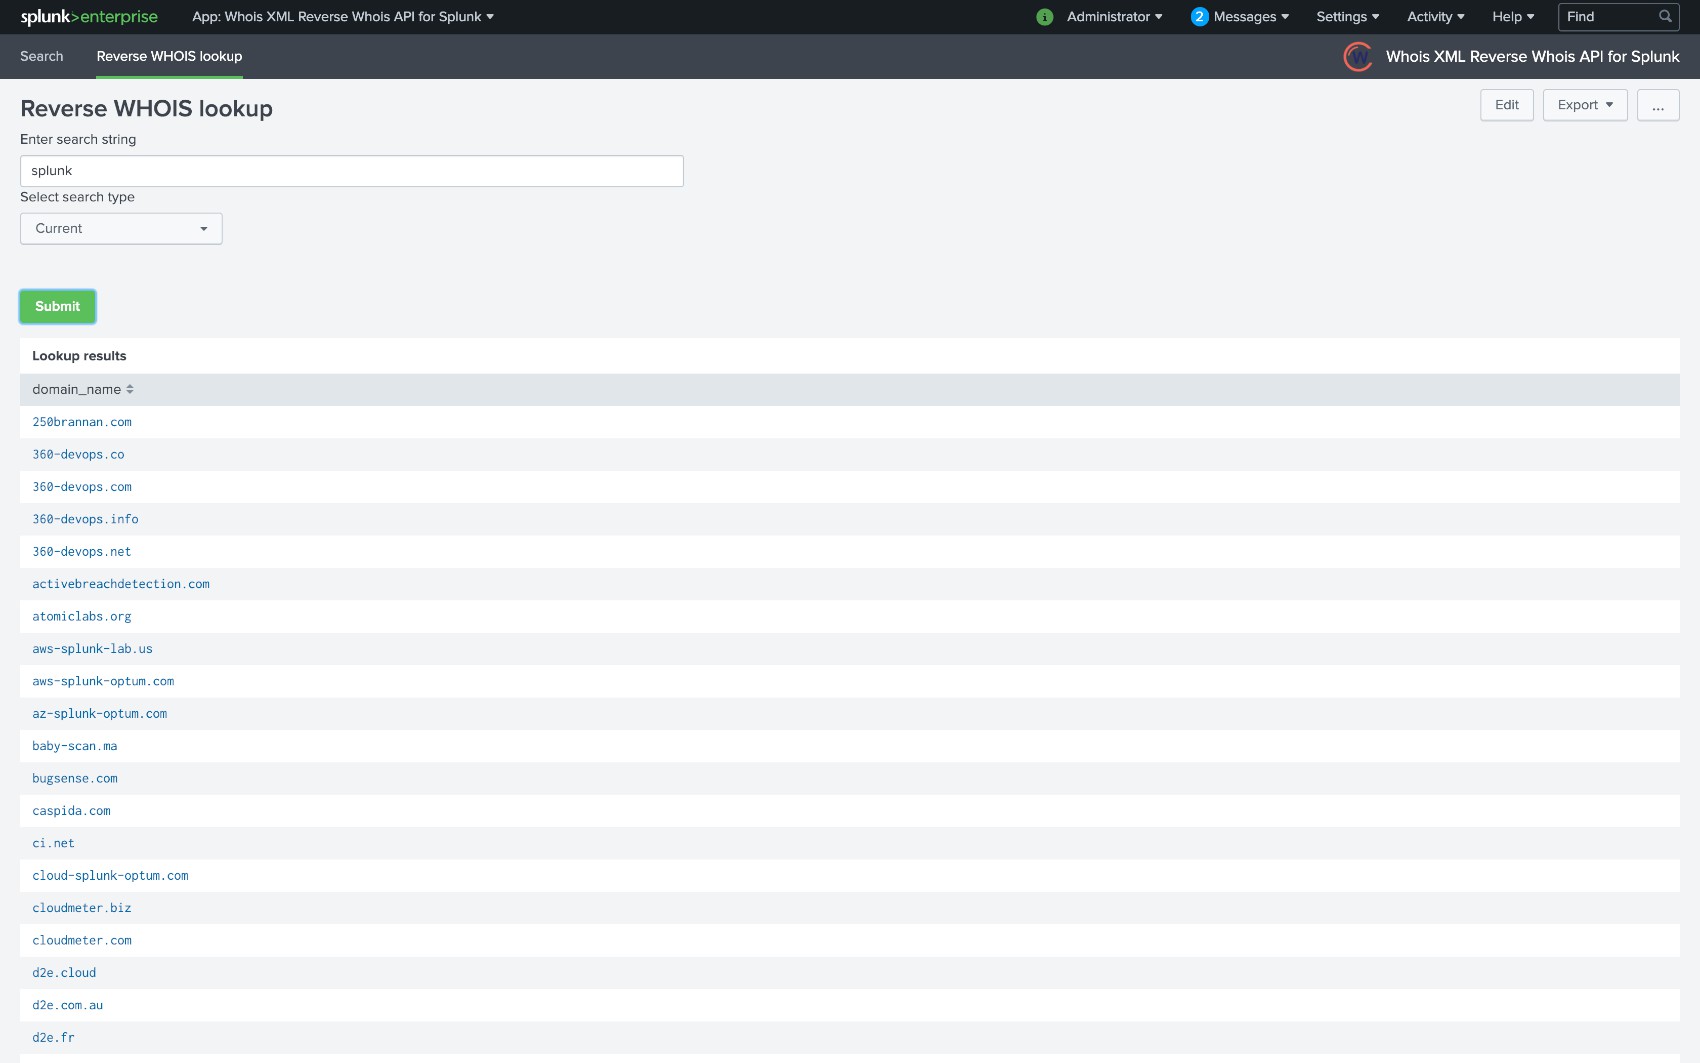Select the aws-splunk-optum.com row

[x=850, y=682]
